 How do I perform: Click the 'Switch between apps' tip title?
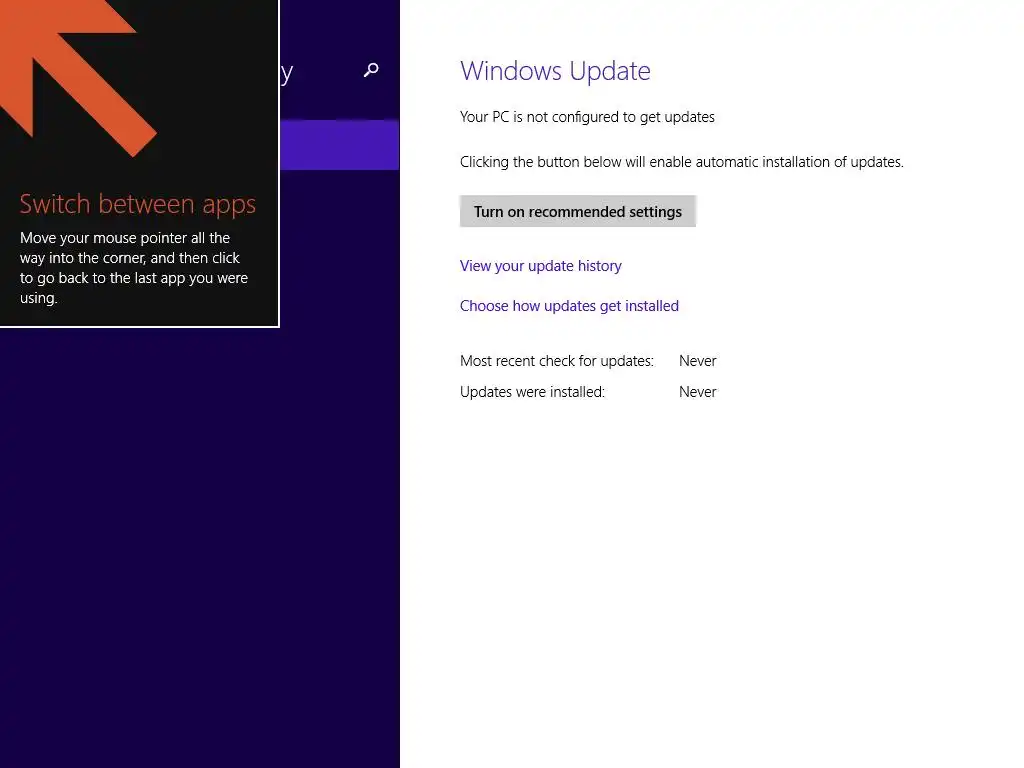[x=138, y=204]
